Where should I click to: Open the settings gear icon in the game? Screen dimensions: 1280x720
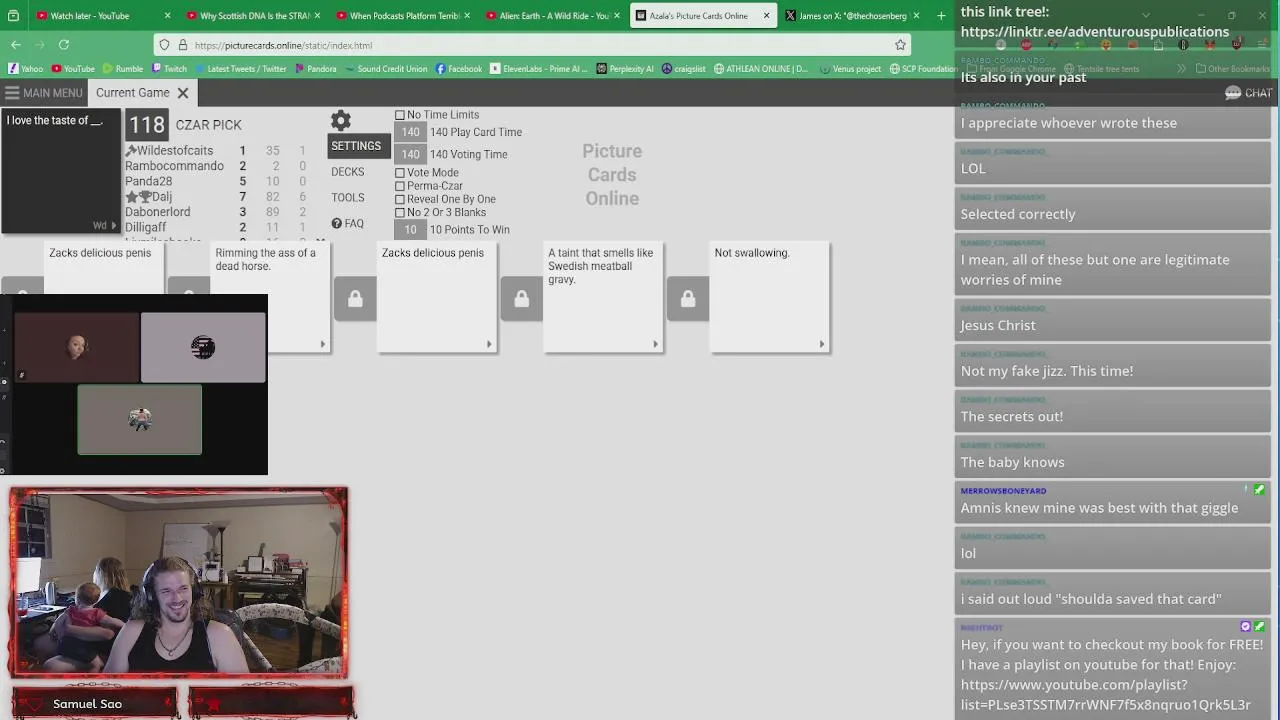pos(341,121)
